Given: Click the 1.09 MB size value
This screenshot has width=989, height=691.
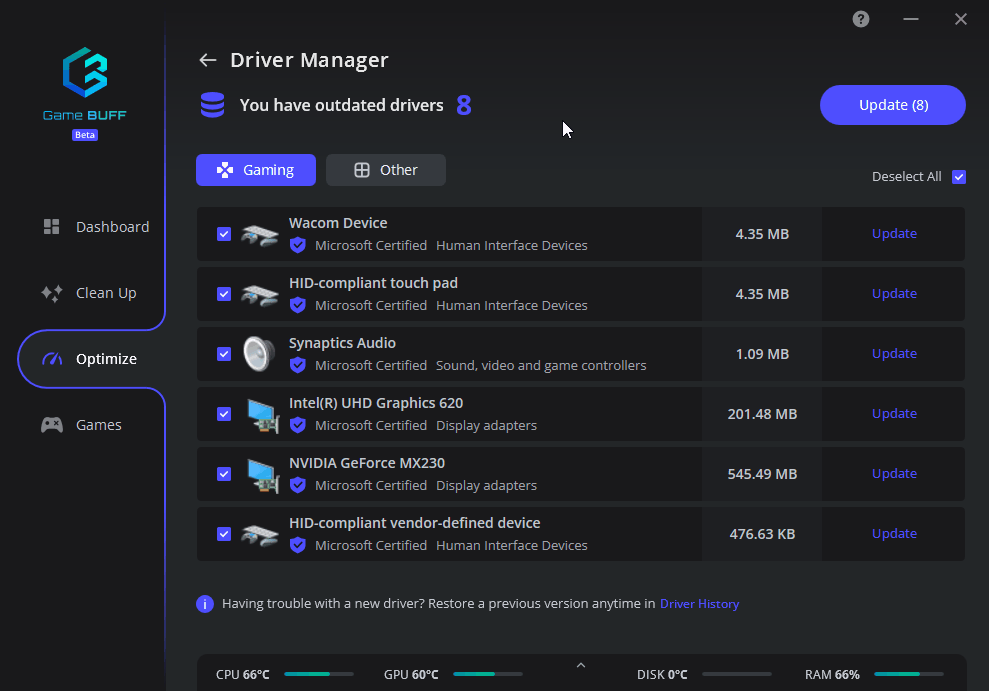Looking at the screenshot, I should coord(762,354).
